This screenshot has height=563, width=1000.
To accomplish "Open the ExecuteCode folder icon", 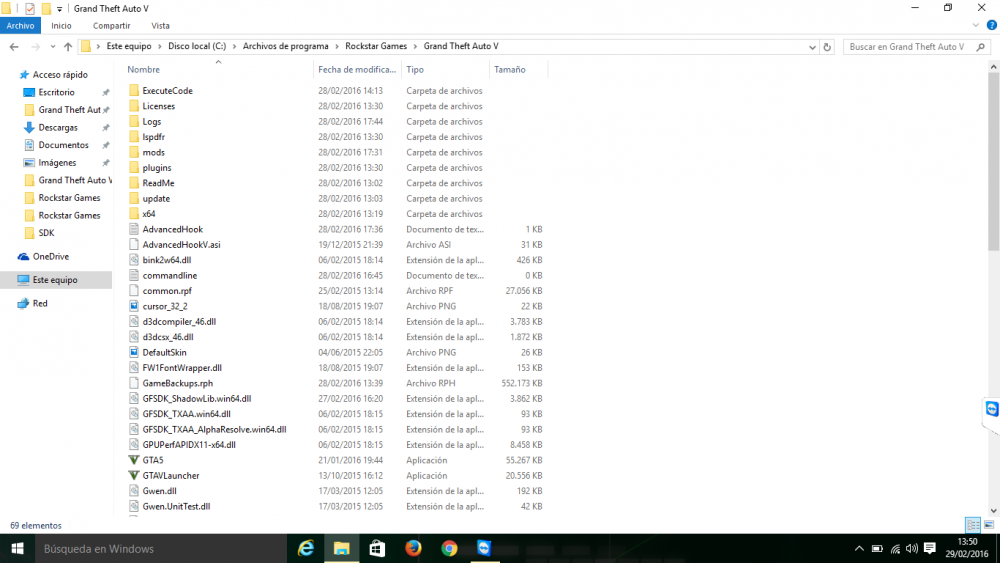I will point(134,91).
